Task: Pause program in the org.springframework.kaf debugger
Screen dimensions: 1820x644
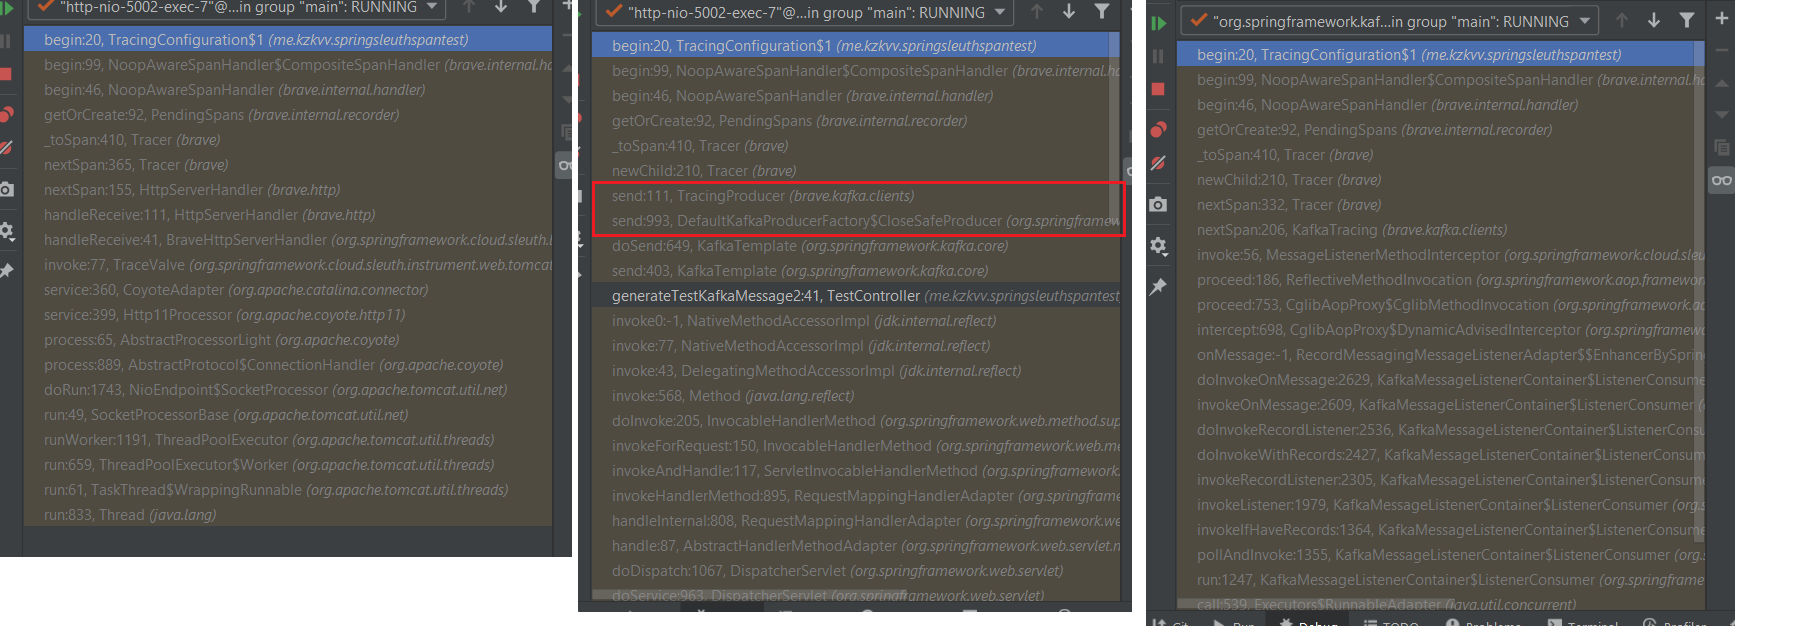Action: coord(1158,56)
